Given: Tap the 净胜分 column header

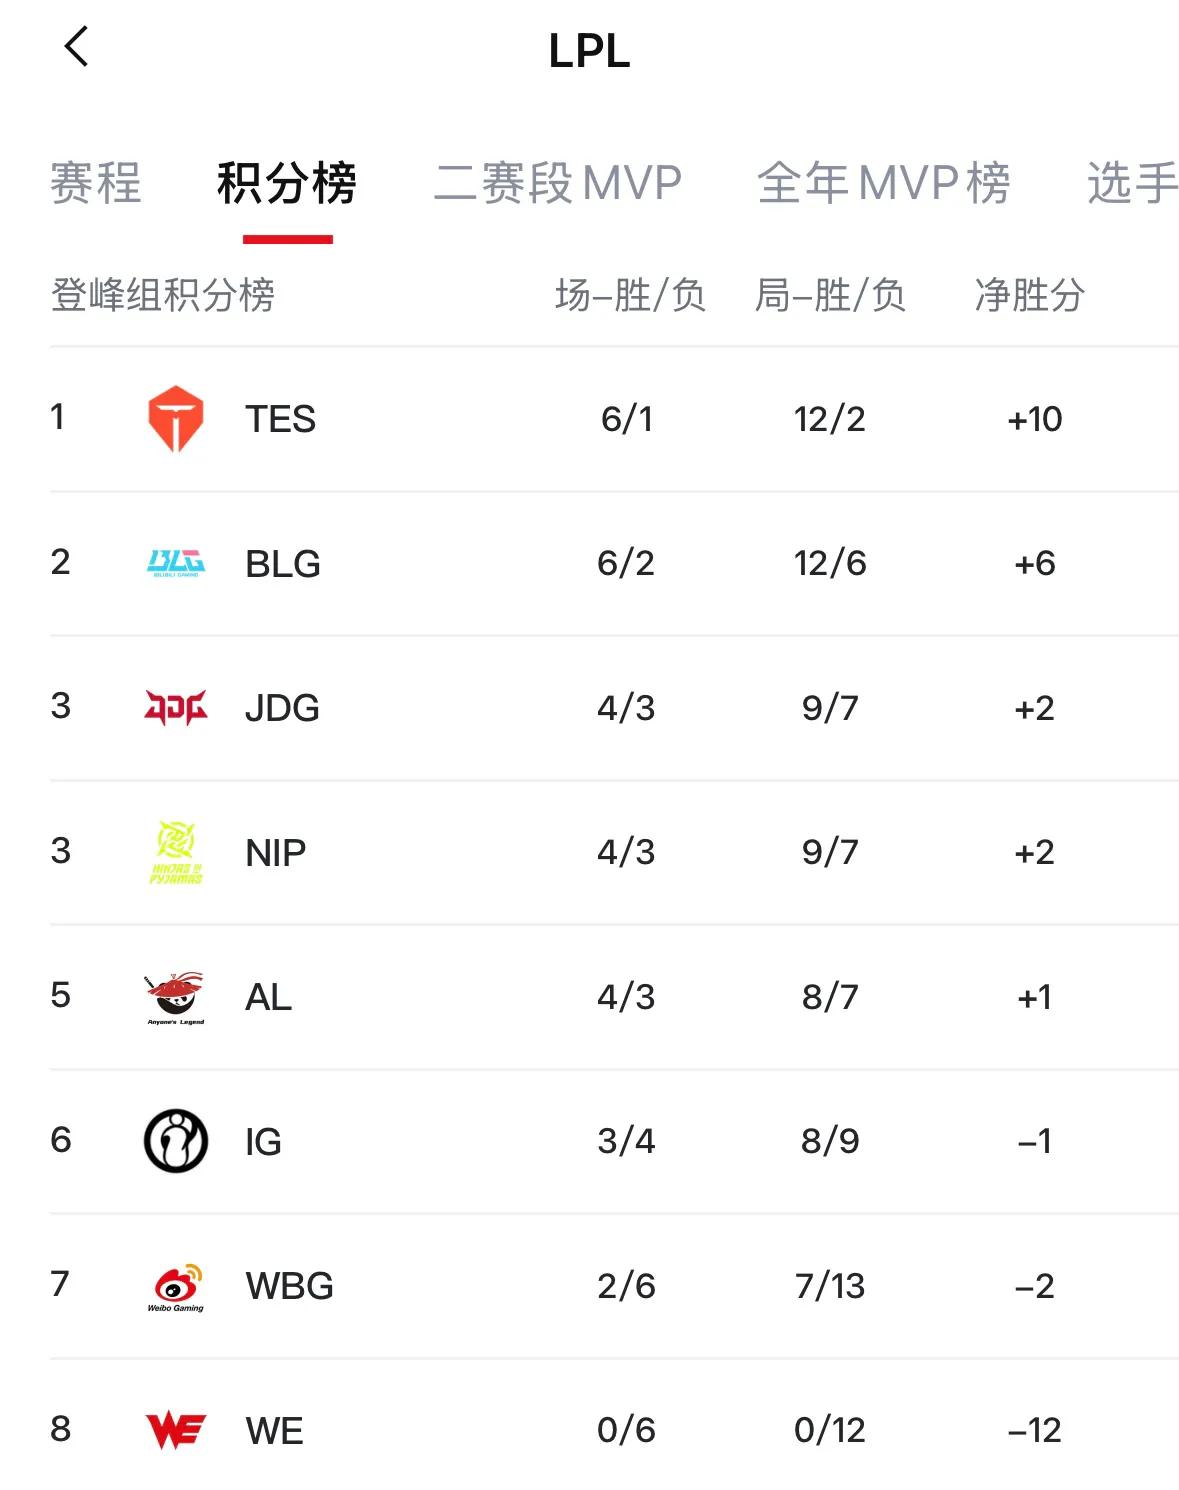Looking at the screenshot, I should pos(1030,295).
